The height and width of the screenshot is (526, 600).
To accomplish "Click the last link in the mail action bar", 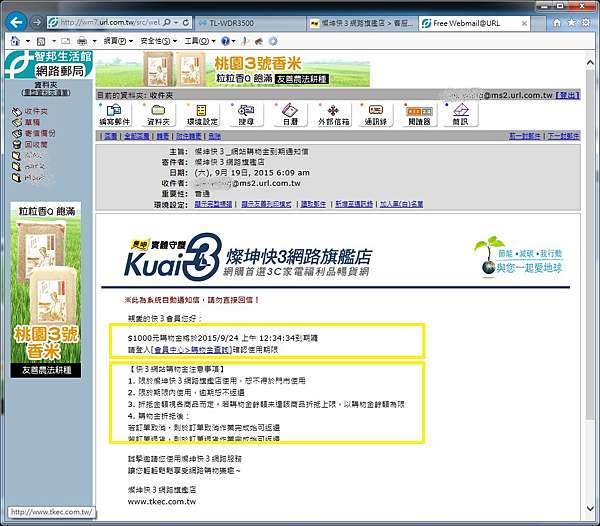I will pyautogui.click(x=215, y=136).
